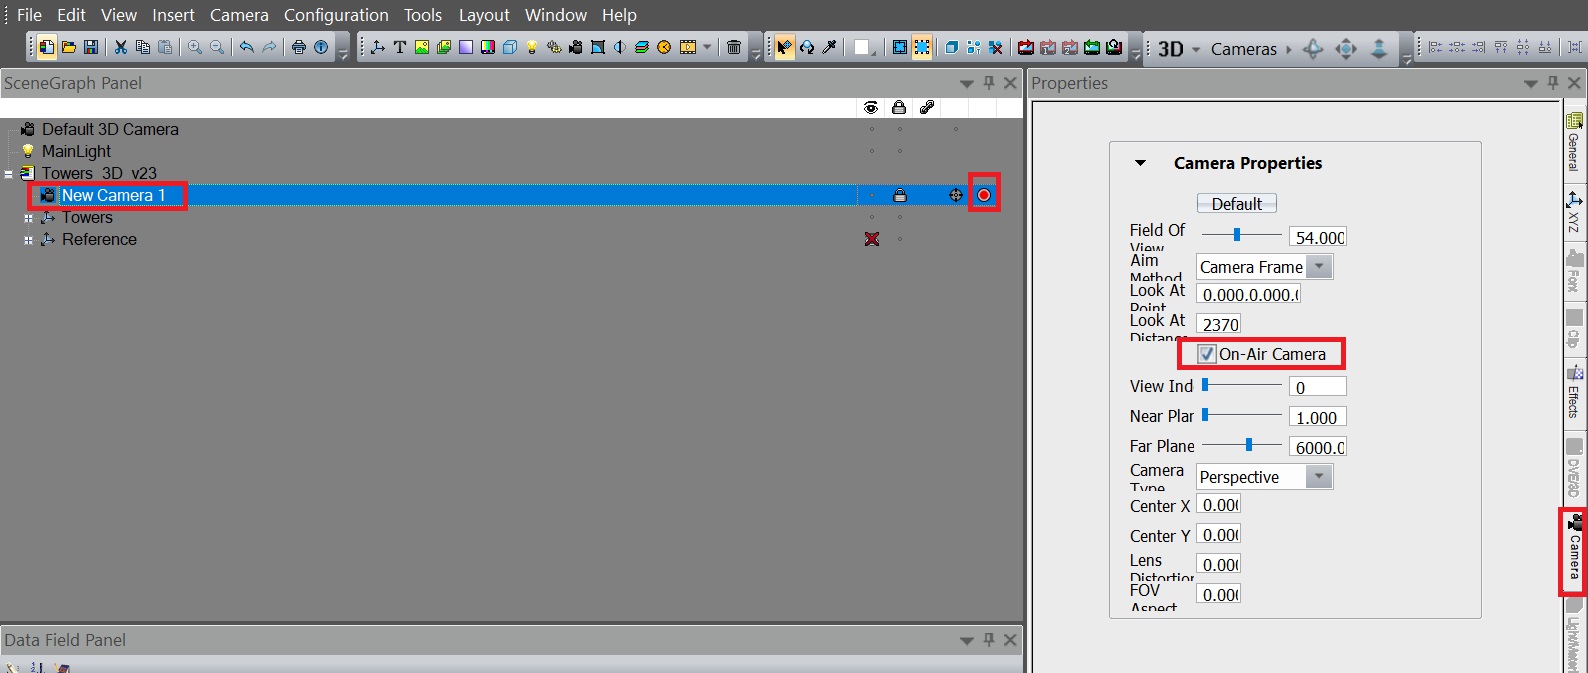
Task: Uncheck the On-Air Camera checkbox
Action: point(1208,354)
